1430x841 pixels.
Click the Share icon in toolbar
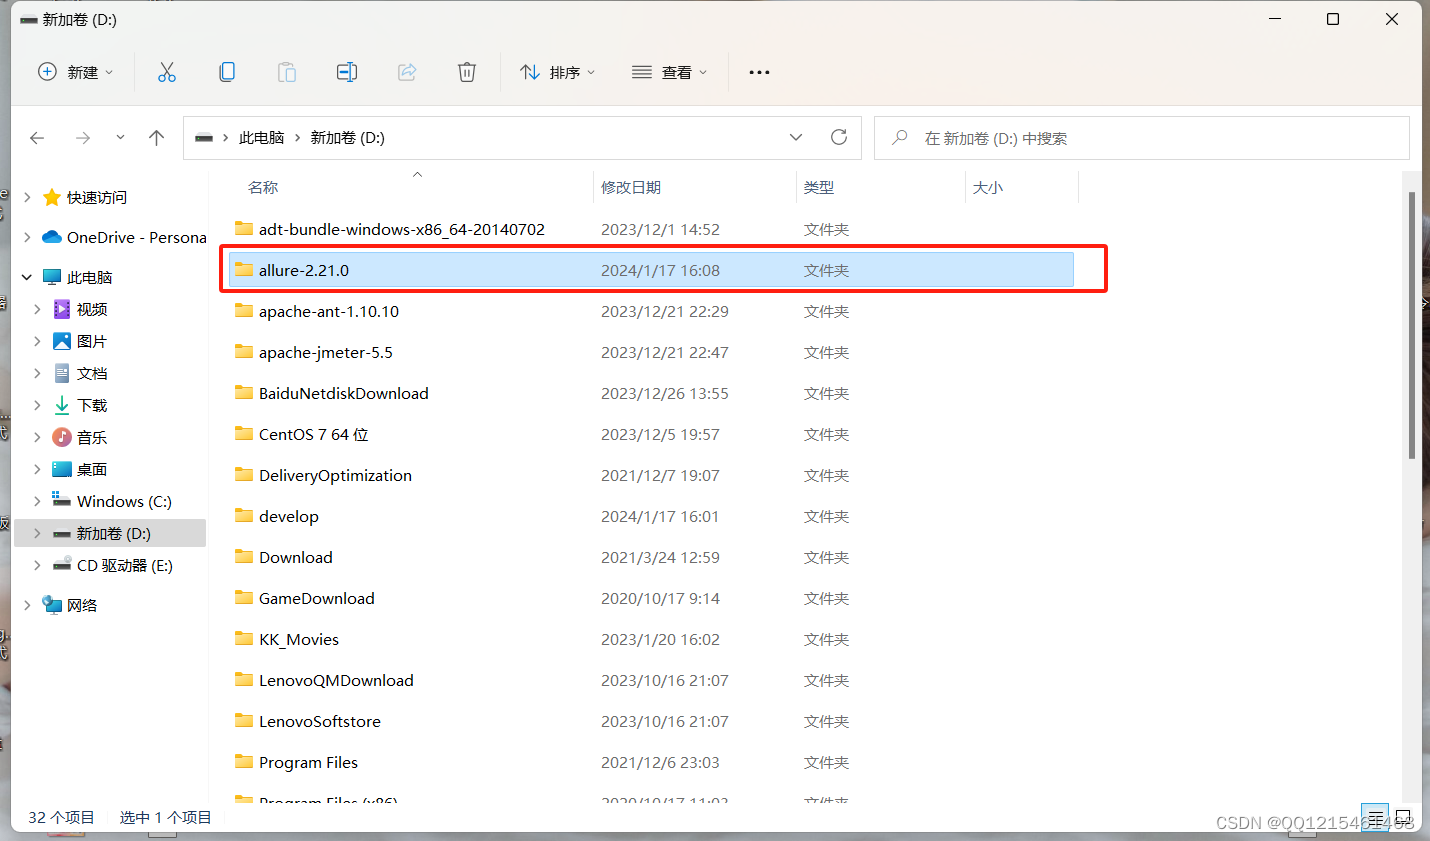click(407, 72)
